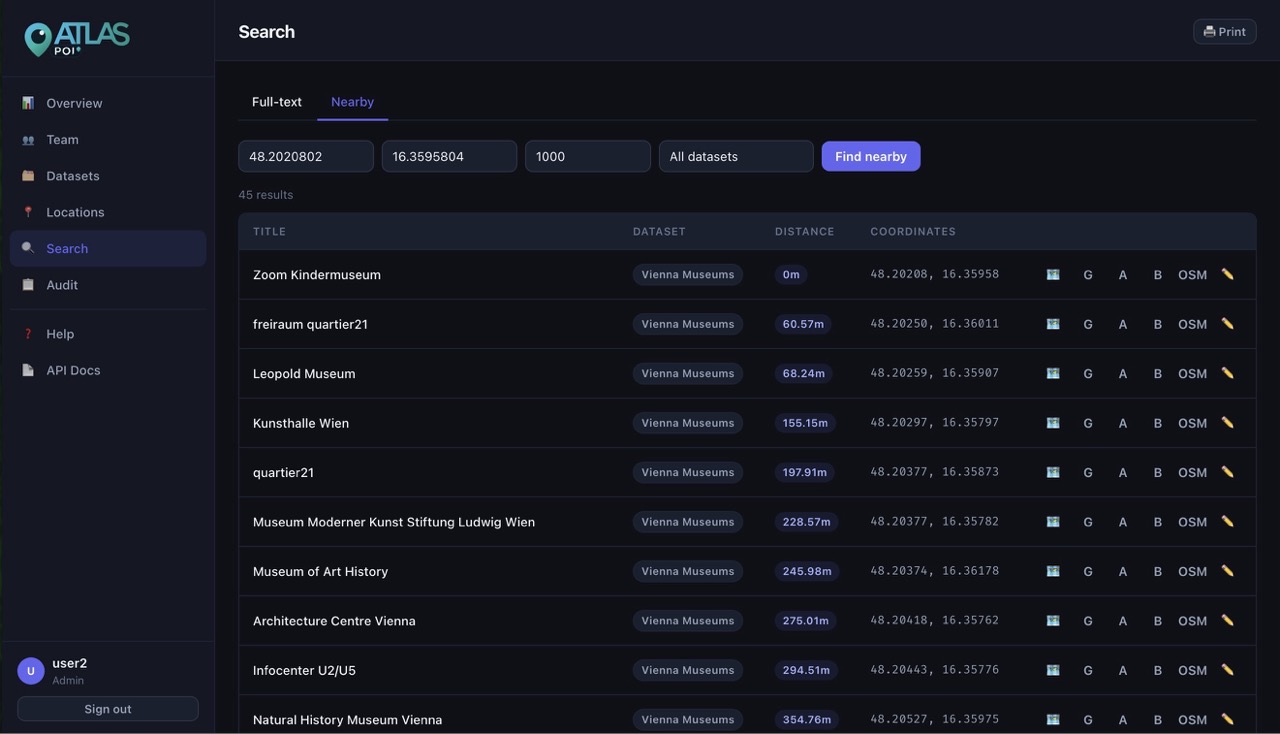Open Infocenter U2/U5 OSM link
The width and height of the screenshot is (1280, 734).
pos(1192,670)
